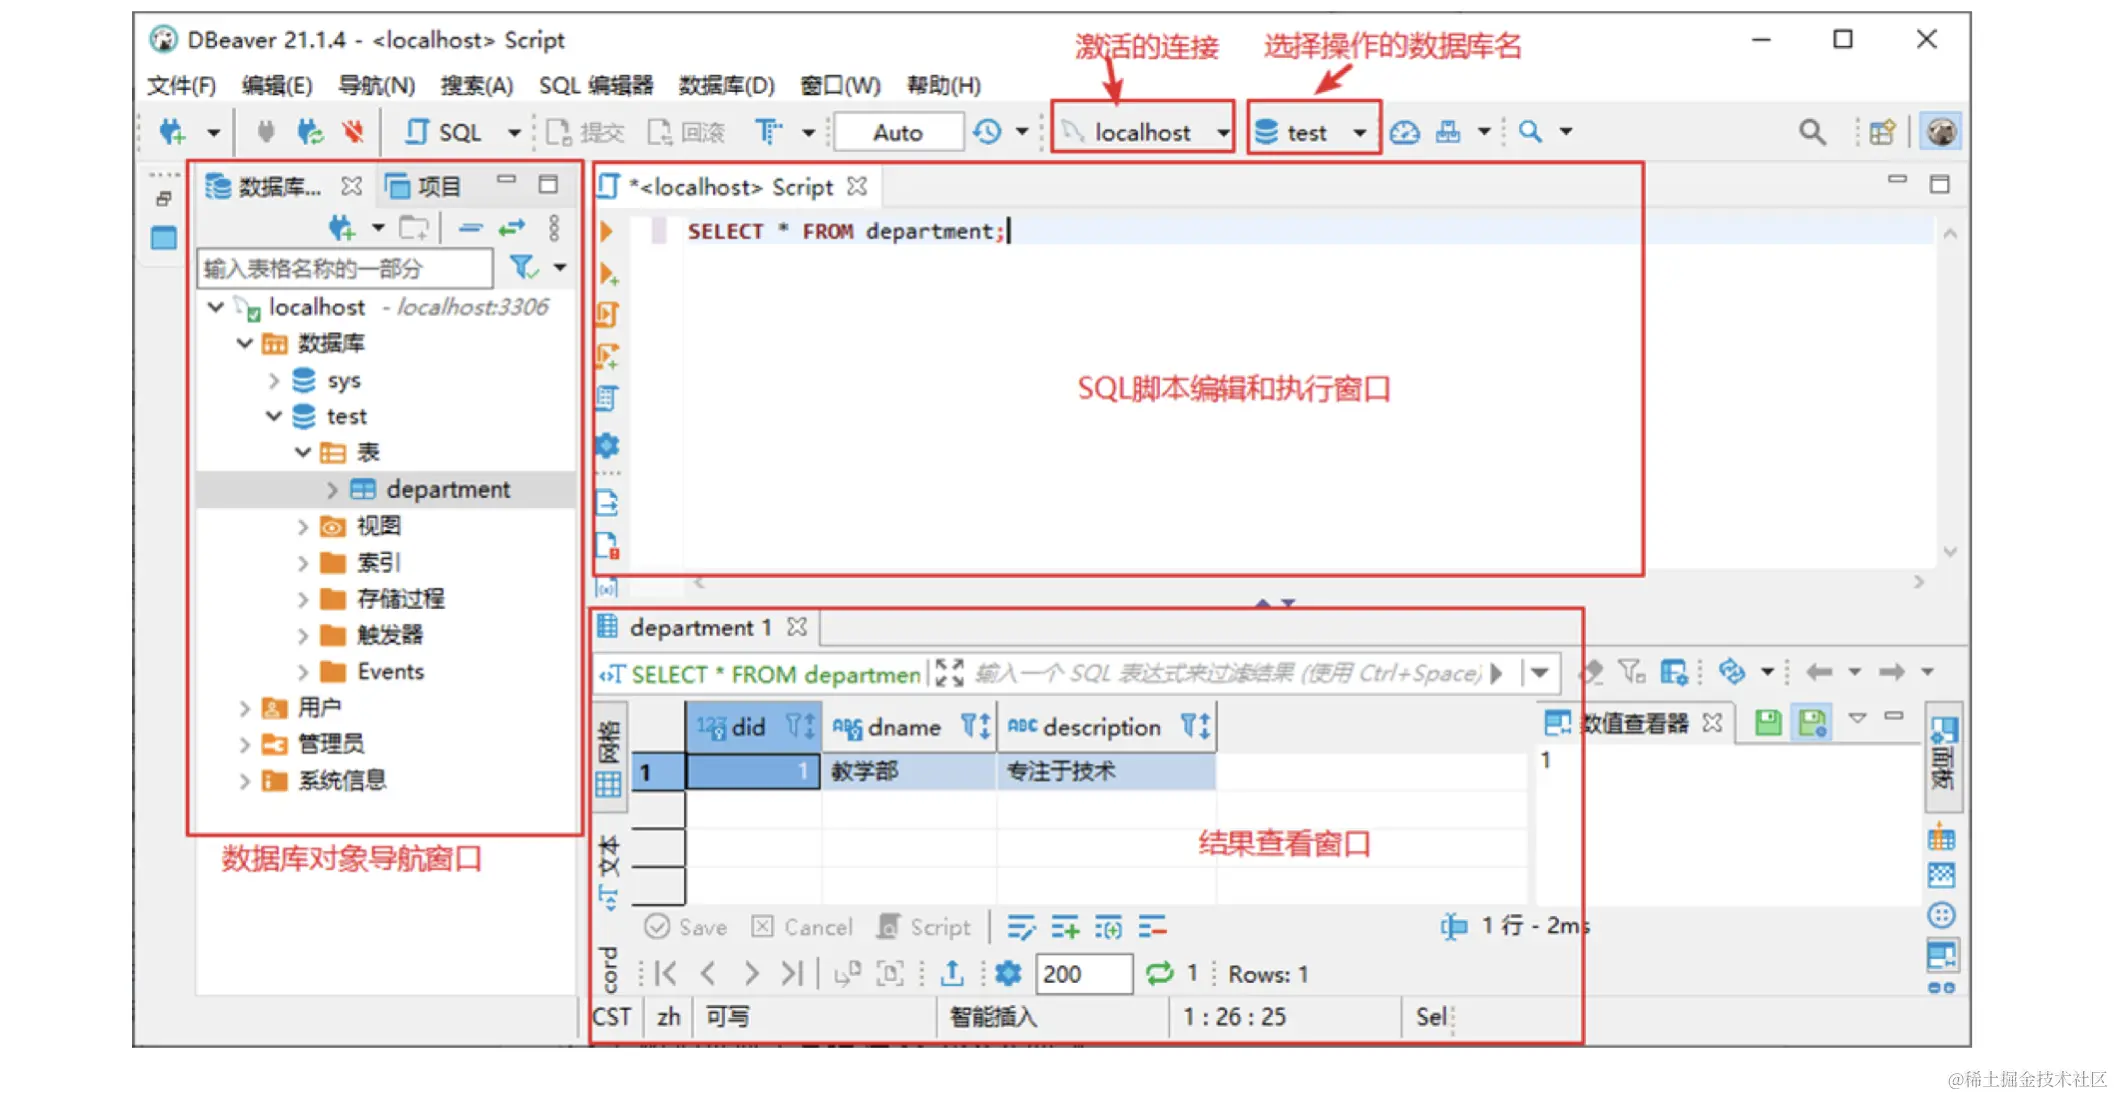
Task: Collapse the test database node
Action: 273,416
